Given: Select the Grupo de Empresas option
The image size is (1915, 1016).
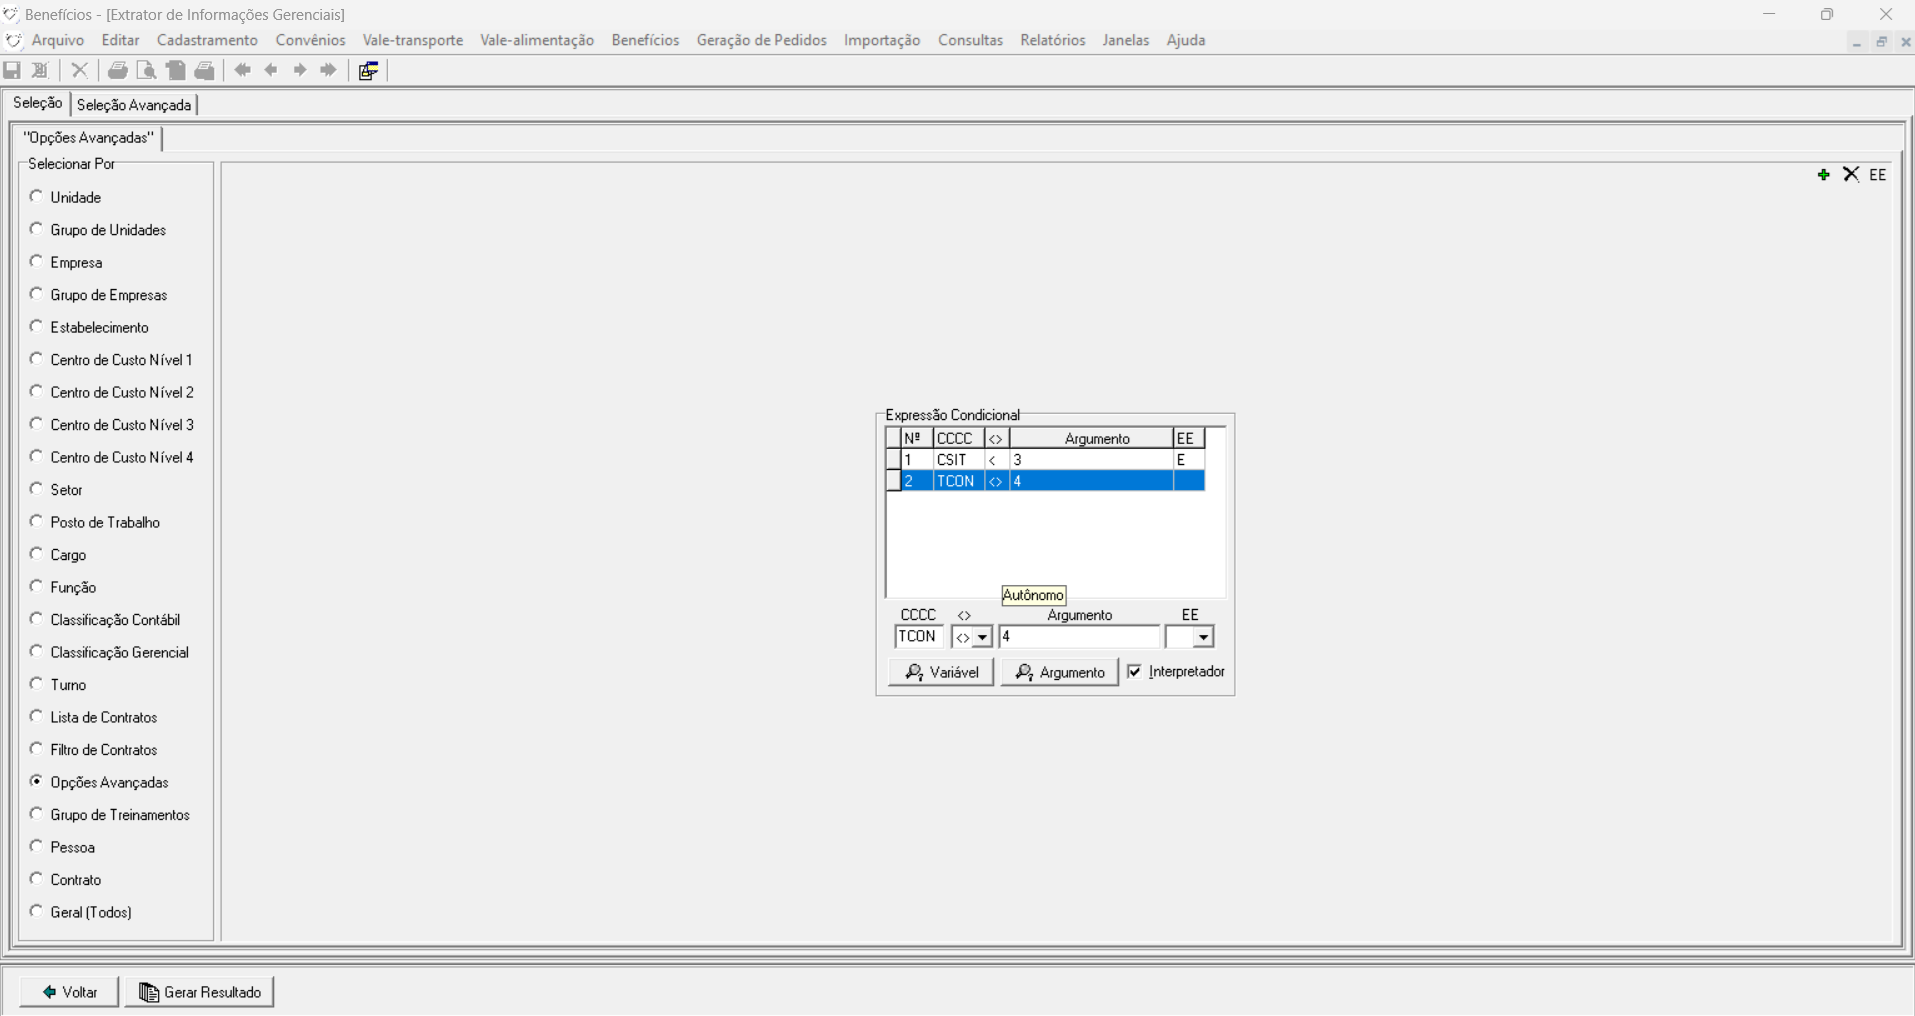Looking at the screenshot, I should (37, 294).
